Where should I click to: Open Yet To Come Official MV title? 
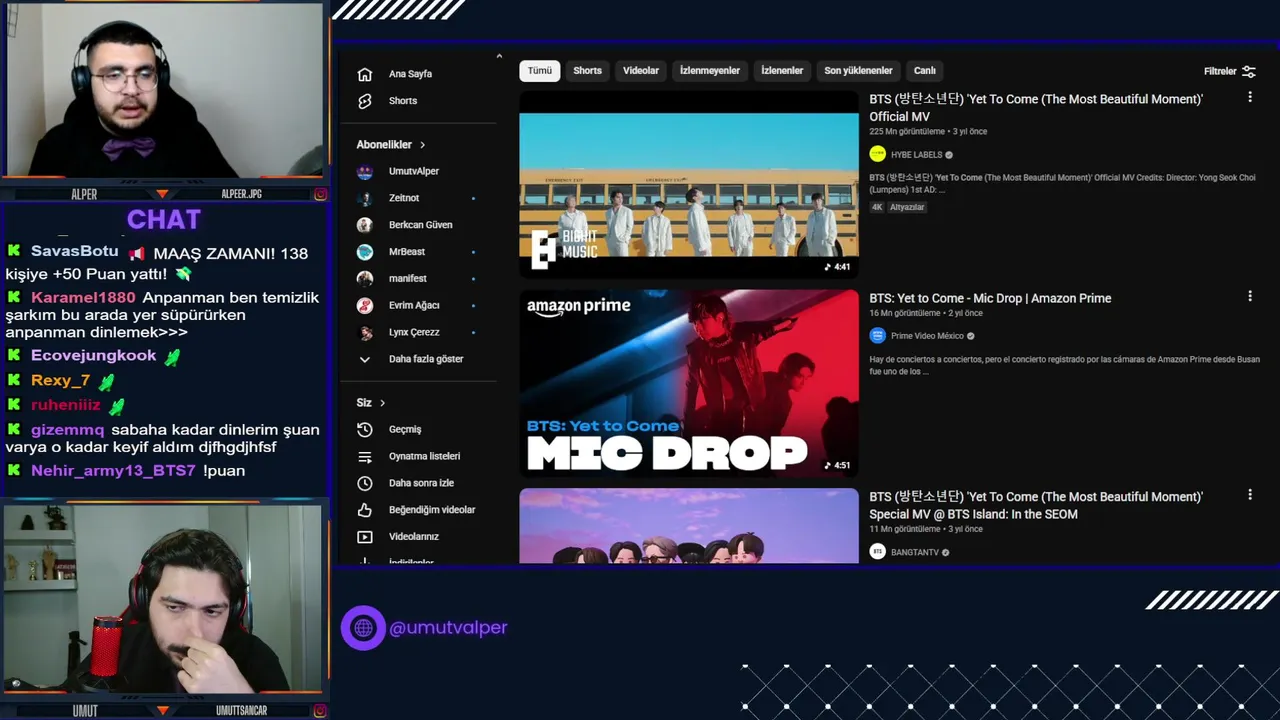1036,108
